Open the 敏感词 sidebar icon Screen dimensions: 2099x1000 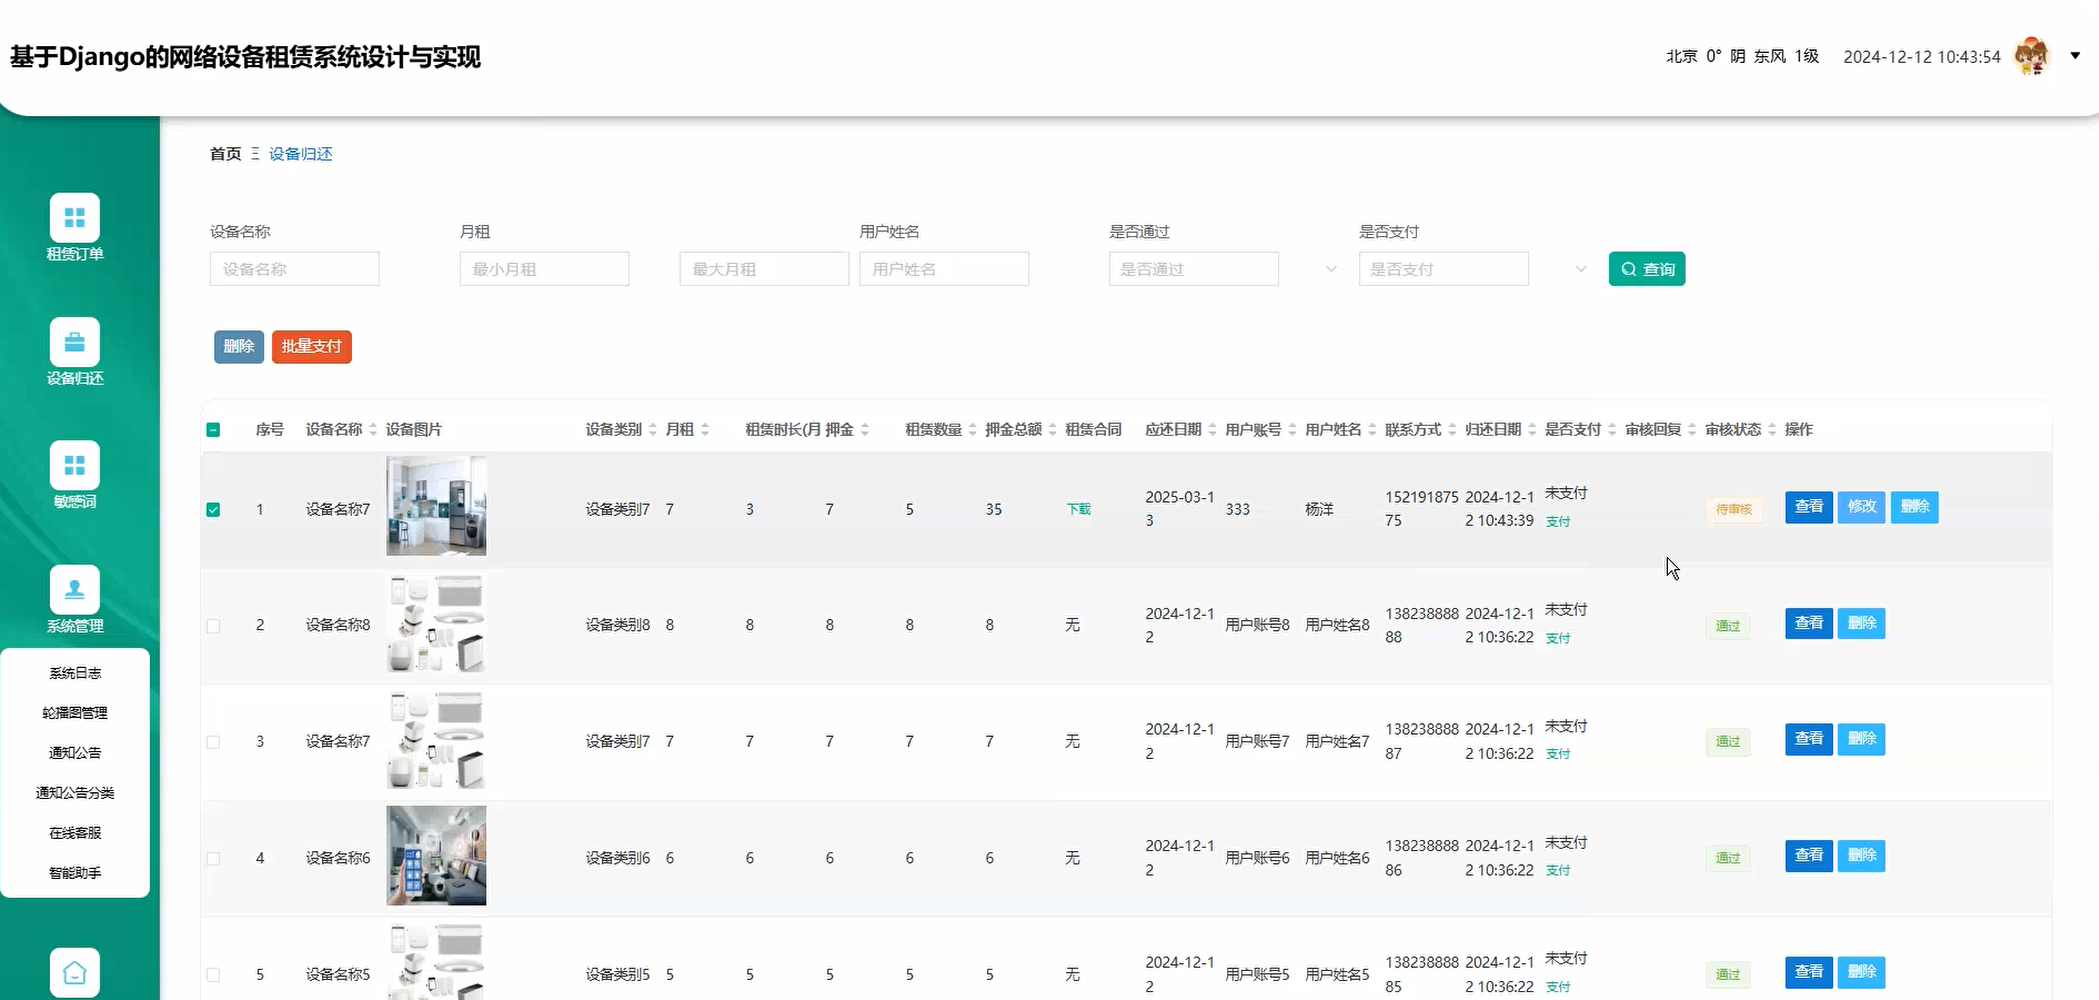(75, 466)
